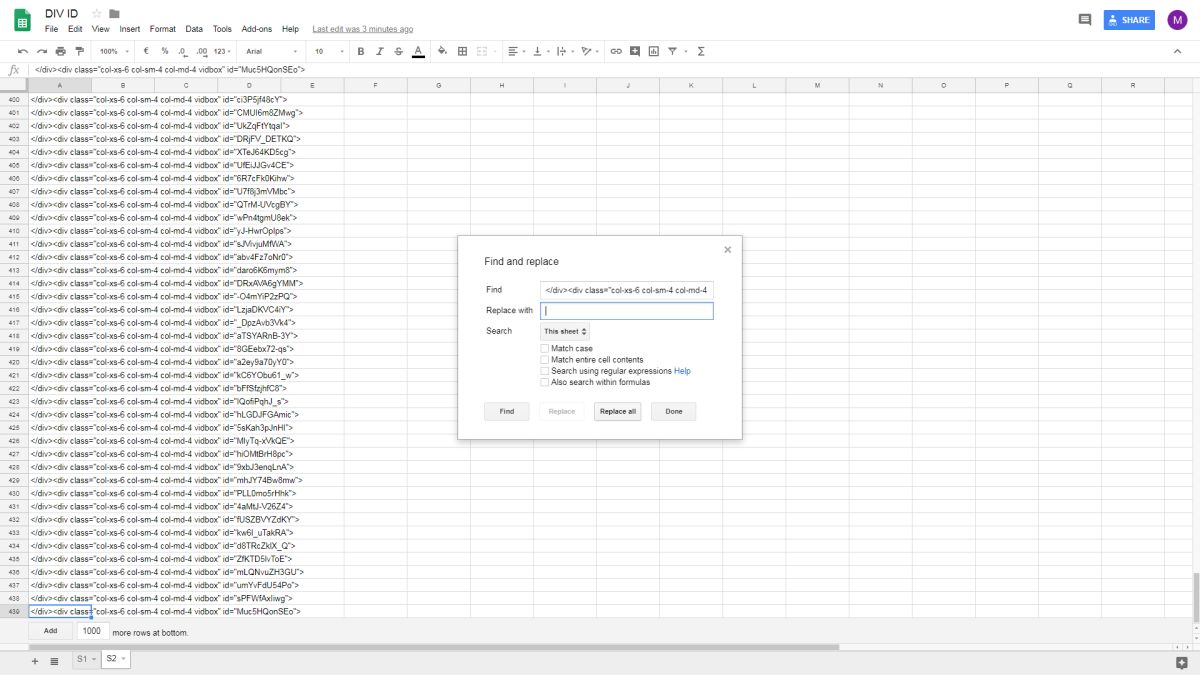Open the fill color picker
Screen dimensions: 1200x675
pos(443,51)
